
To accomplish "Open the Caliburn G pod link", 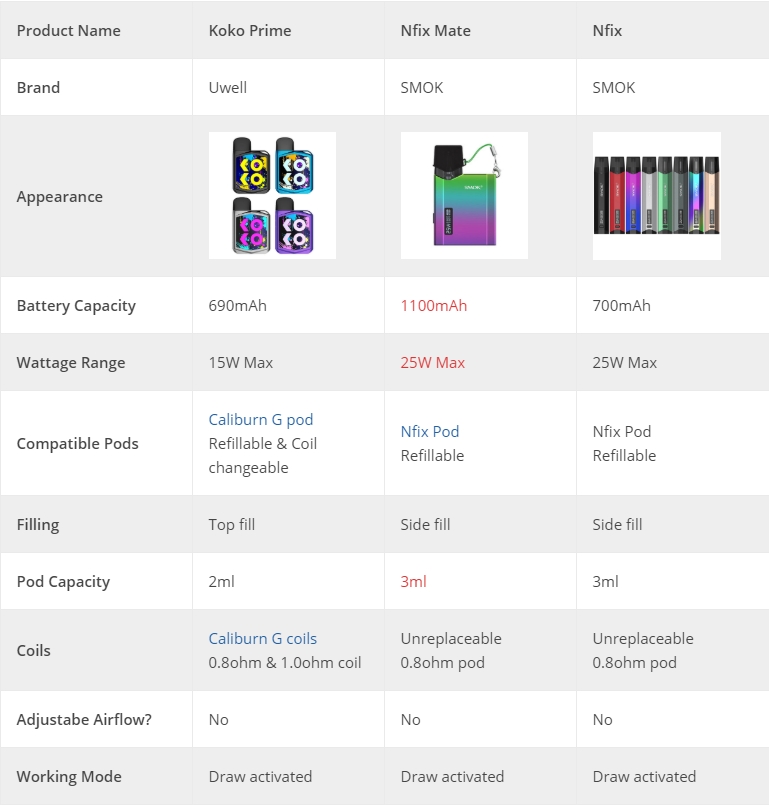I will tap(261, 419).
